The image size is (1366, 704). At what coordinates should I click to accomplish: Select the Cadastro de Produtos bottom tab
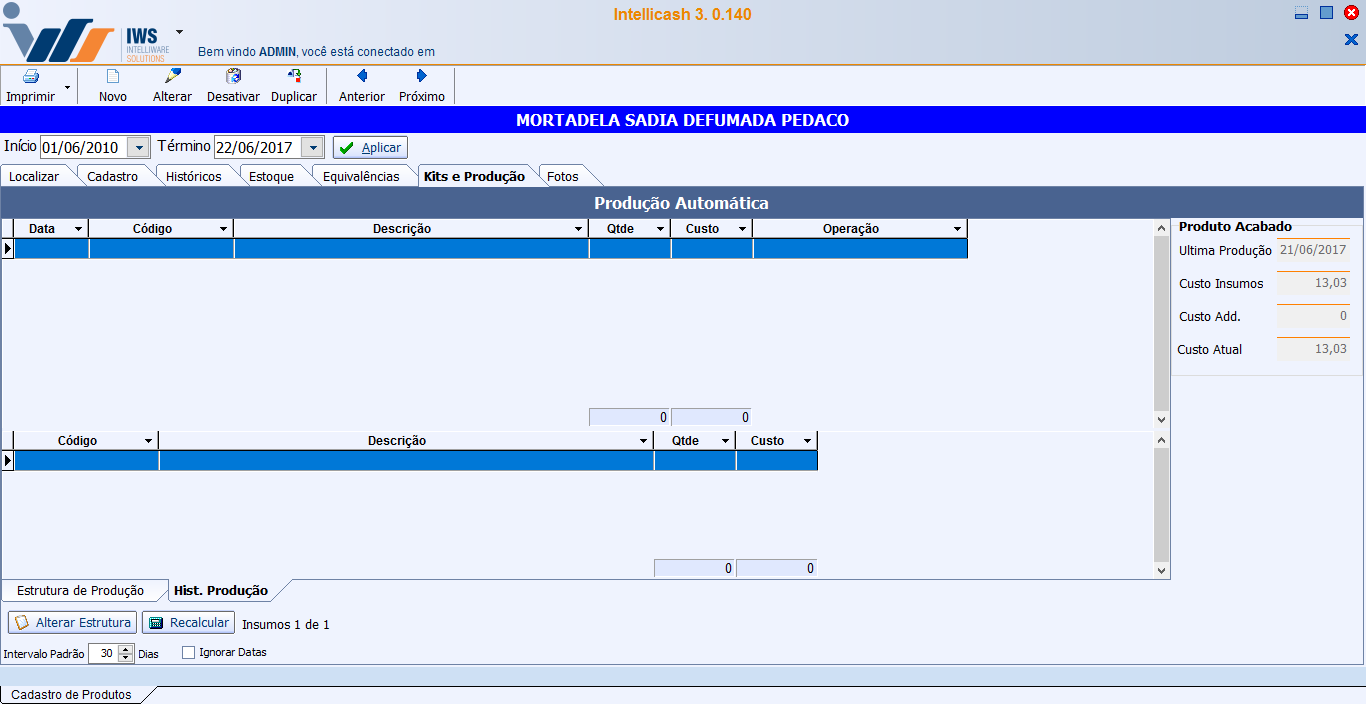[x=72, y=694]
